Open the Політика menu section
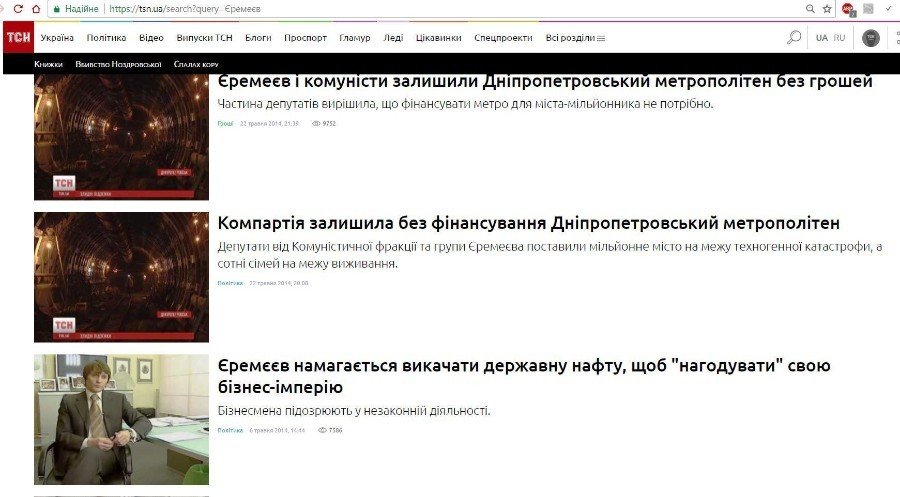The height and width of the screenshot is (497, 900). 106,38
